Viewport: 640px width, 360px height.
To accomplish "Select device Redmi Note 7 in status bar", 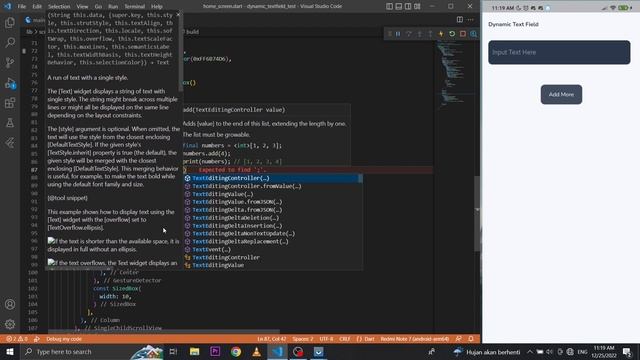I will coord(415,339).
